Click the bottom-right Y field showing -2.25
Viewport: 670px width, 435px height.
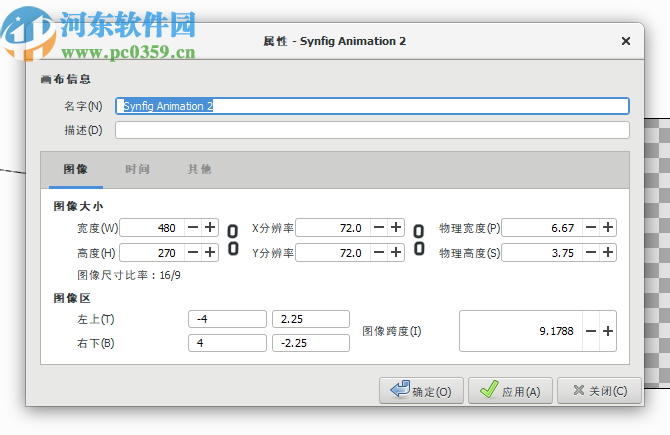point(311,343)
